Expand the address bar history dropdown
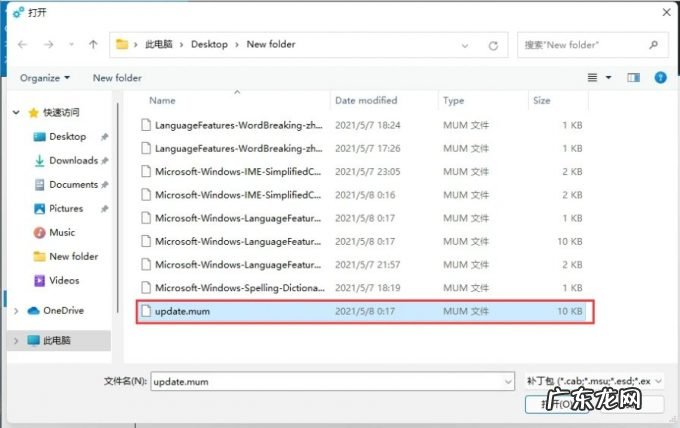Screen dimensions: 680x428 (x=464, y=46)
